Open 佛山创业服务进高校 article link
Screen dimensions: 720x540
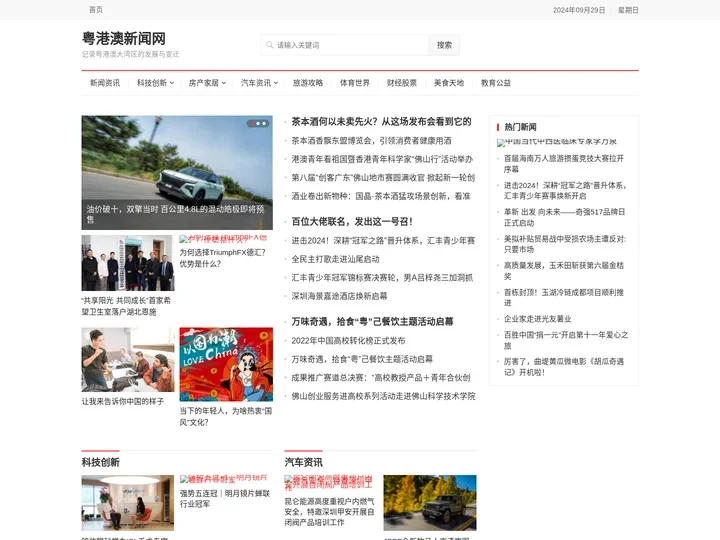(383, 396)
